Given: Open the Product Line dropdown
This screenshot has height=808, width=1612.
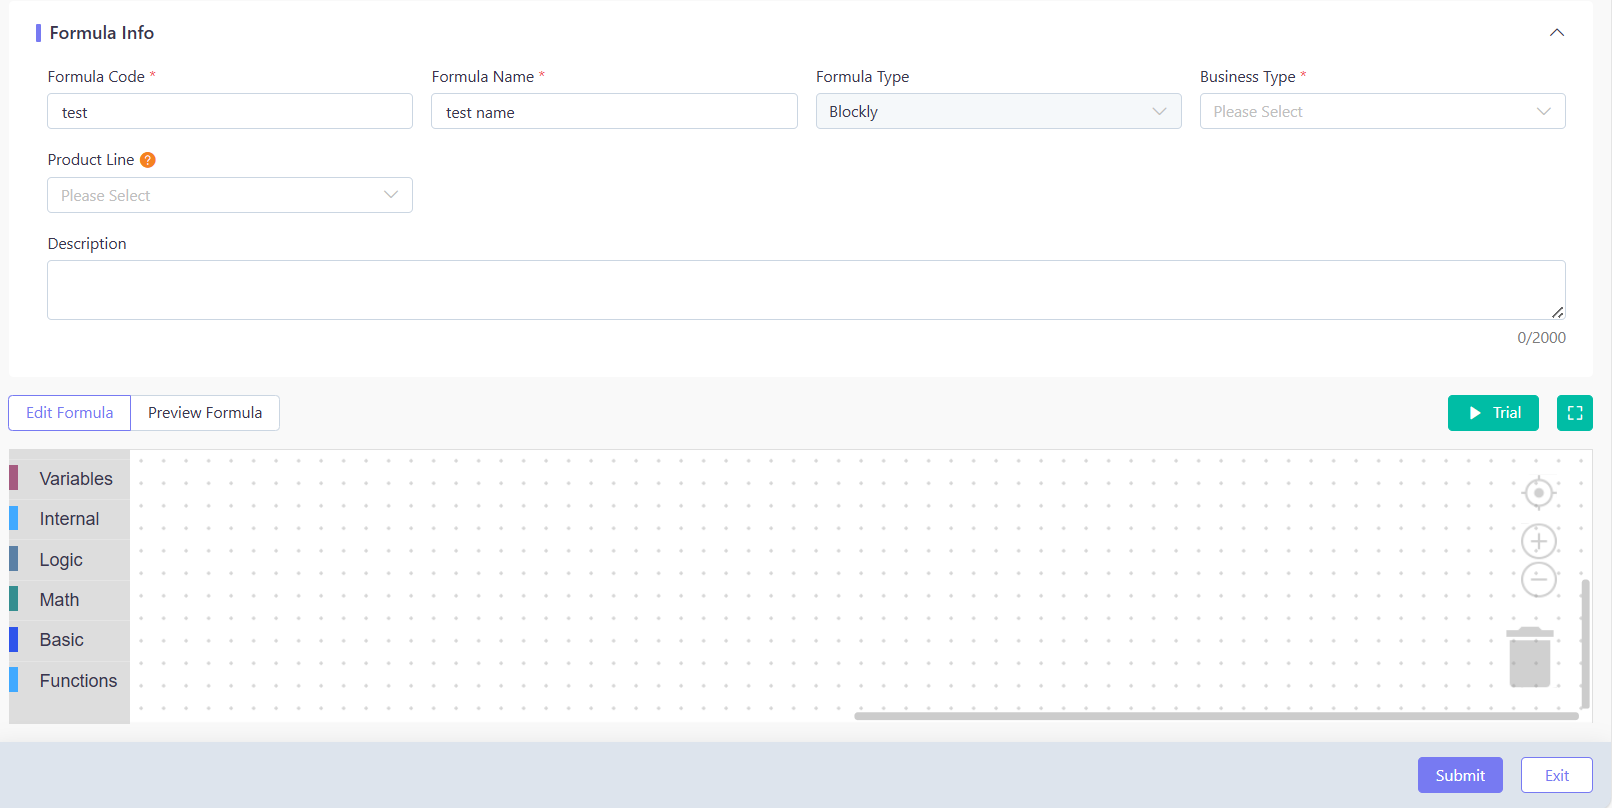Looking at the screenshot, I should coord(230,195).
